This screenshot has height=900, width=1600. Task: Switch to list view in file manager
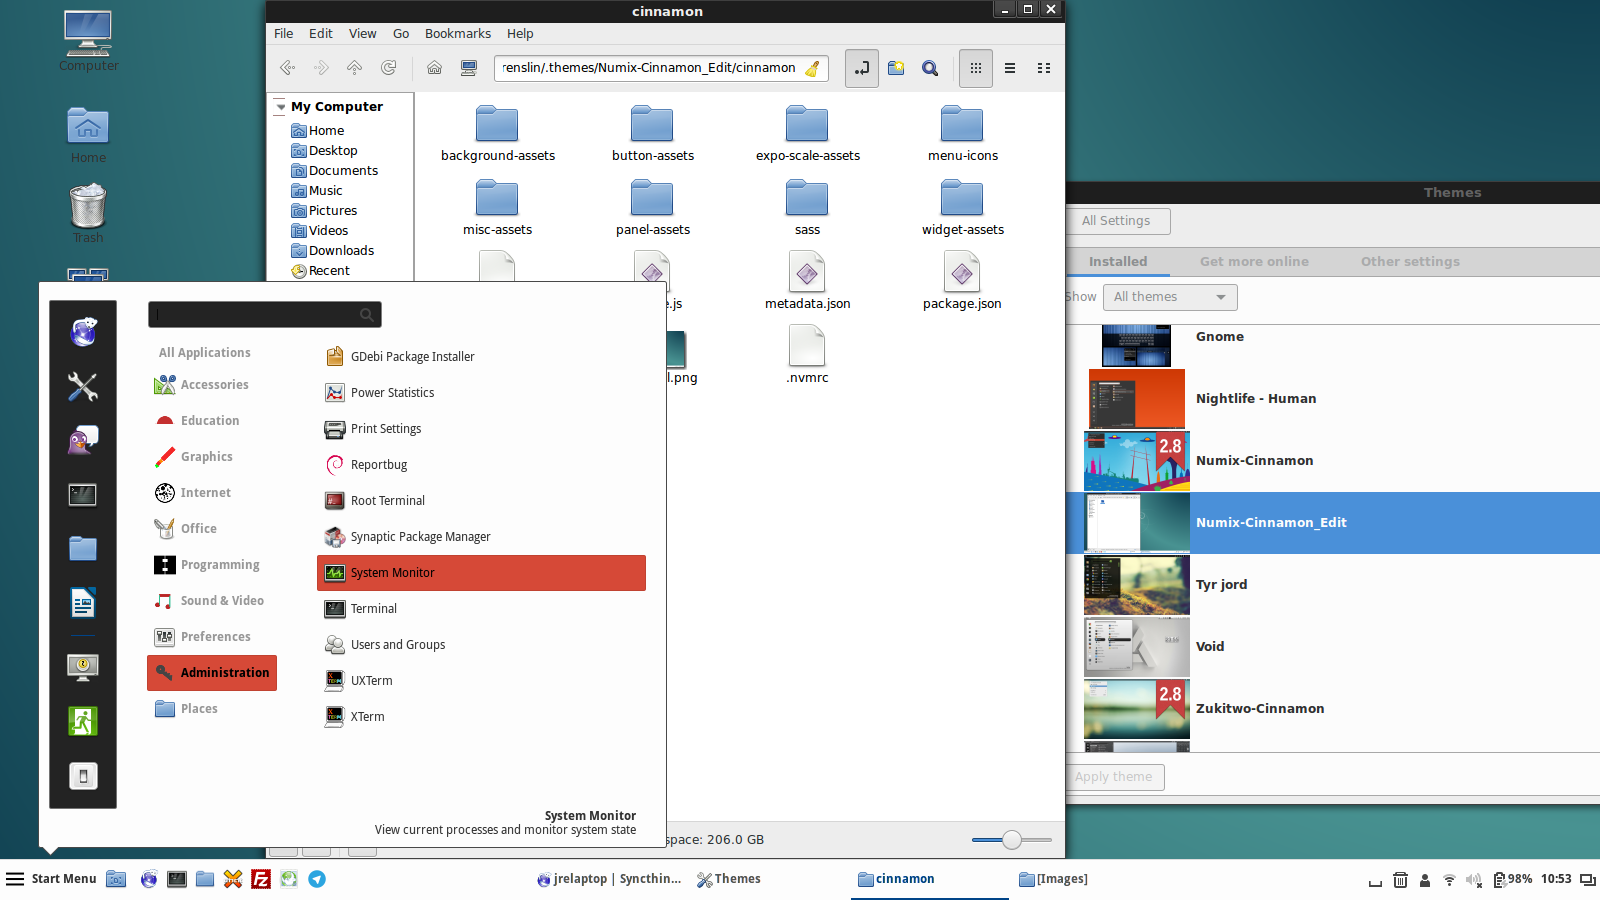(x=1010, y=68)
